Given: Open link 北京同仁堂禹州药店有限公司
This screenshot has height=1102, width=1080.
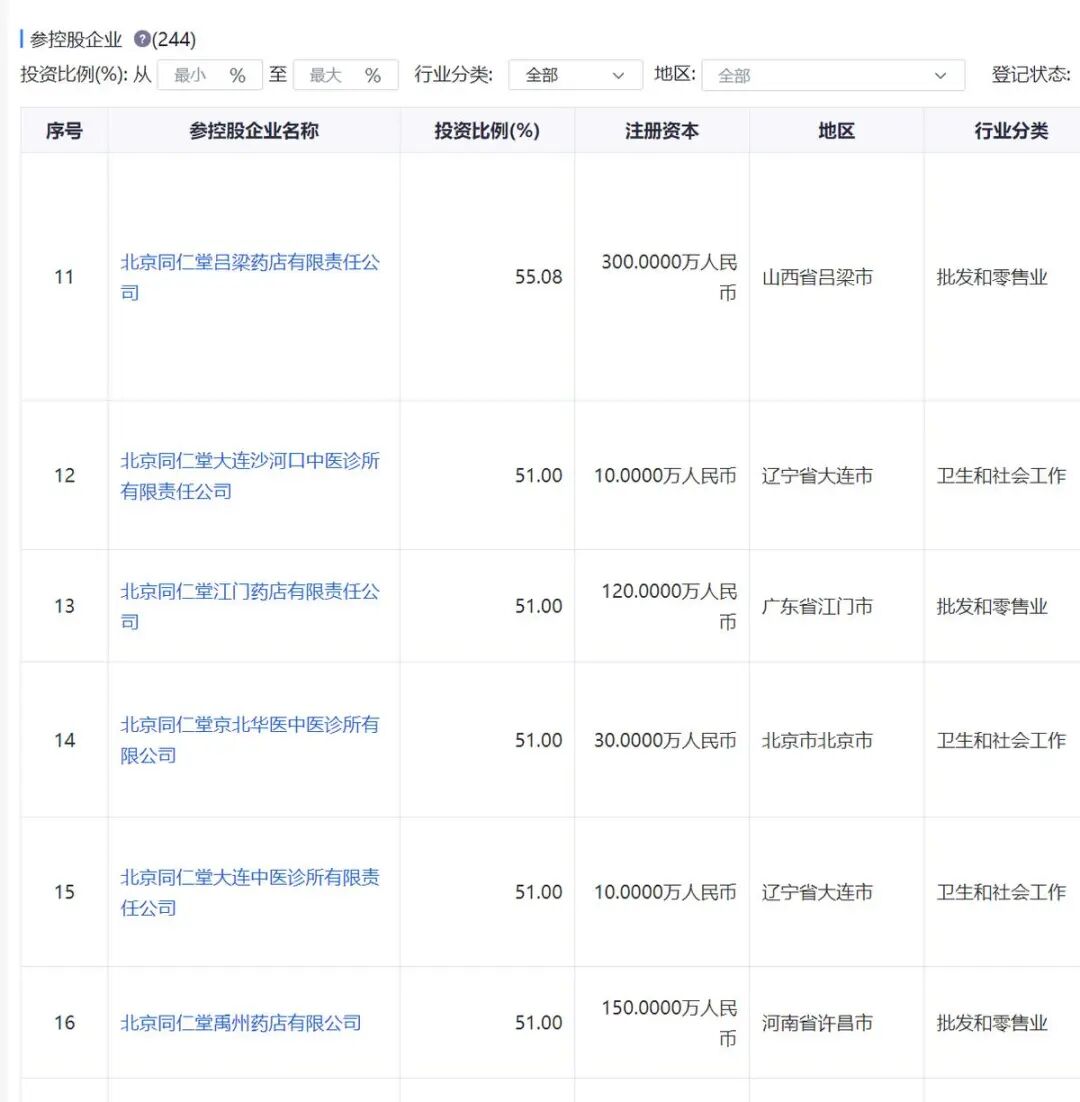Looking at the screenshot, I should (x=240, y=1023).
